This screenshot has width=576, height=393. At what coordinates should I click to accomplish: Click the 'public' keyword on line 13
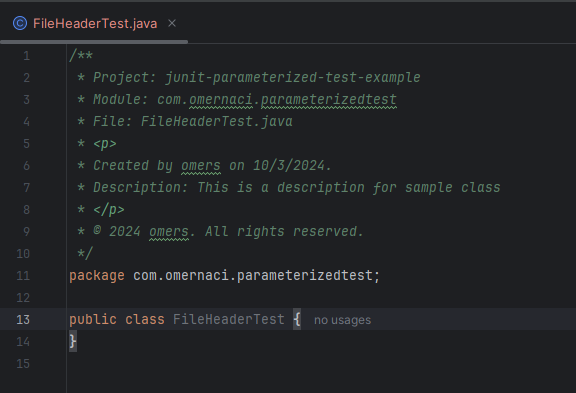93,319
